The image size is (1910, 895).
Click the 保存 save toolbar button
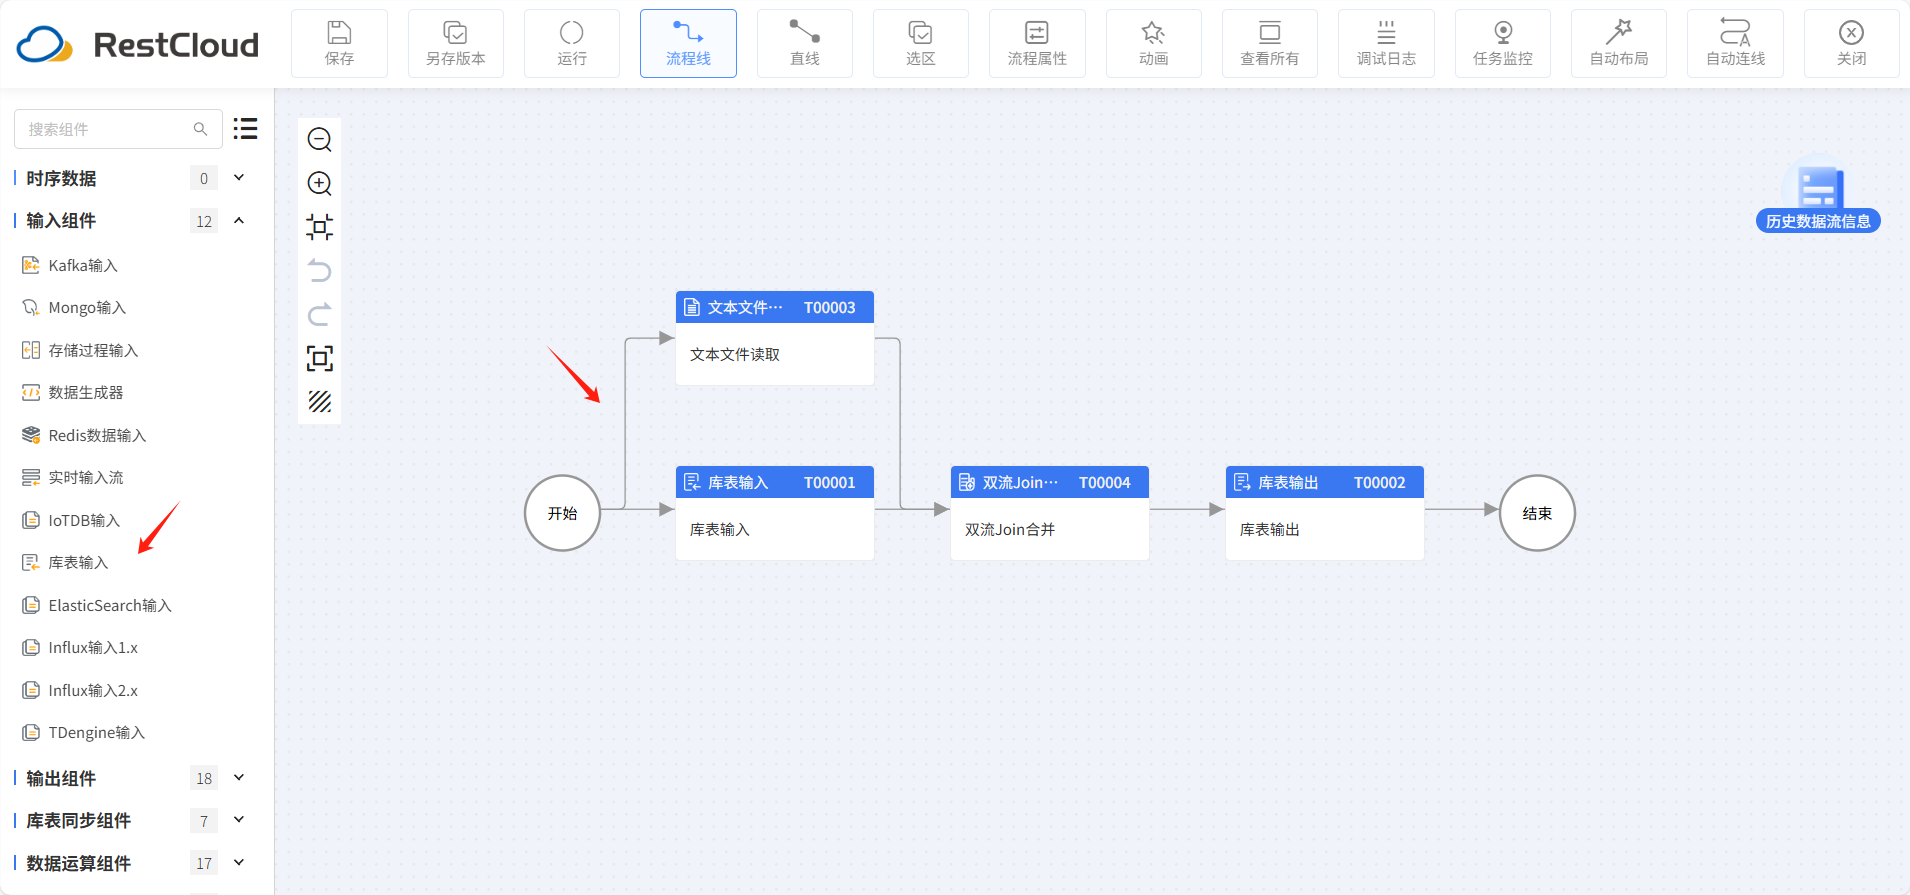(x=339, y=44)
